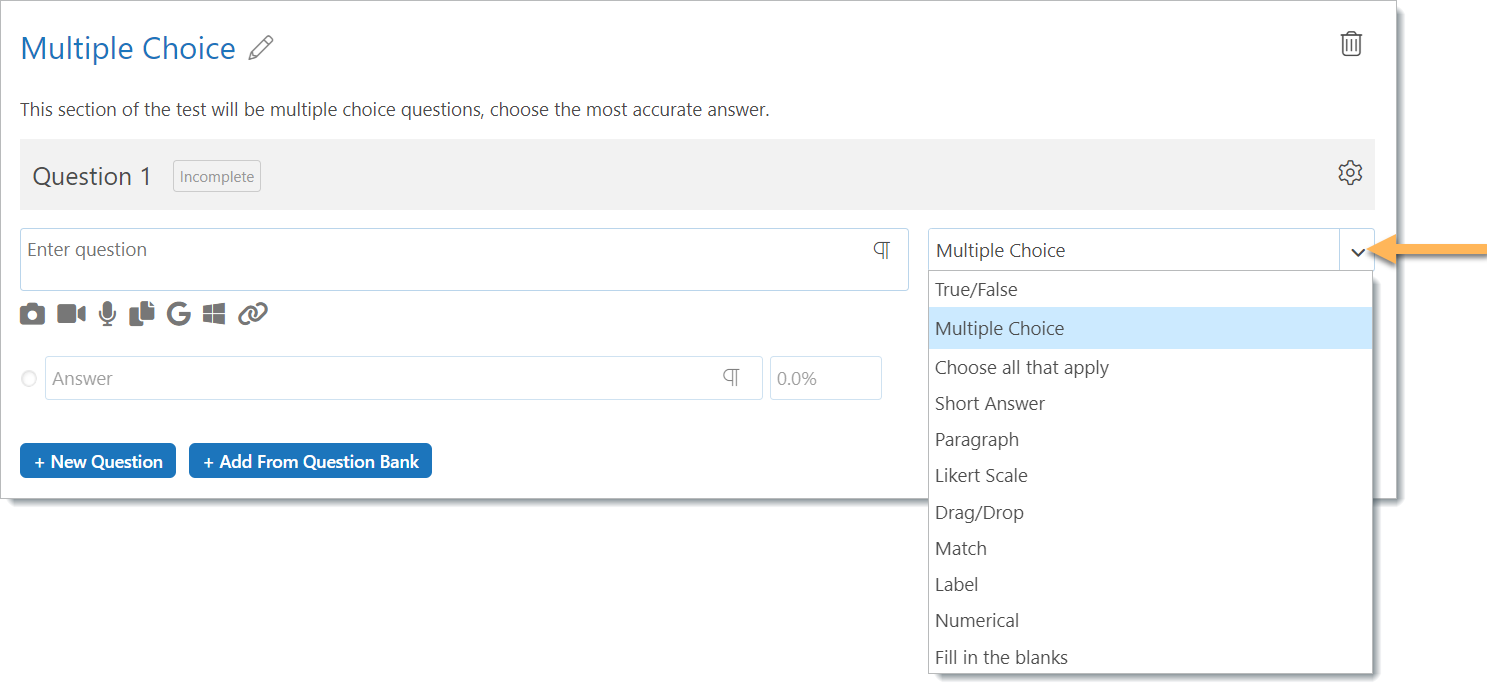This screenshot has width=1487, height=689.
Task: Open Question 1 settings gear
Action: [x=1350, y=173]
